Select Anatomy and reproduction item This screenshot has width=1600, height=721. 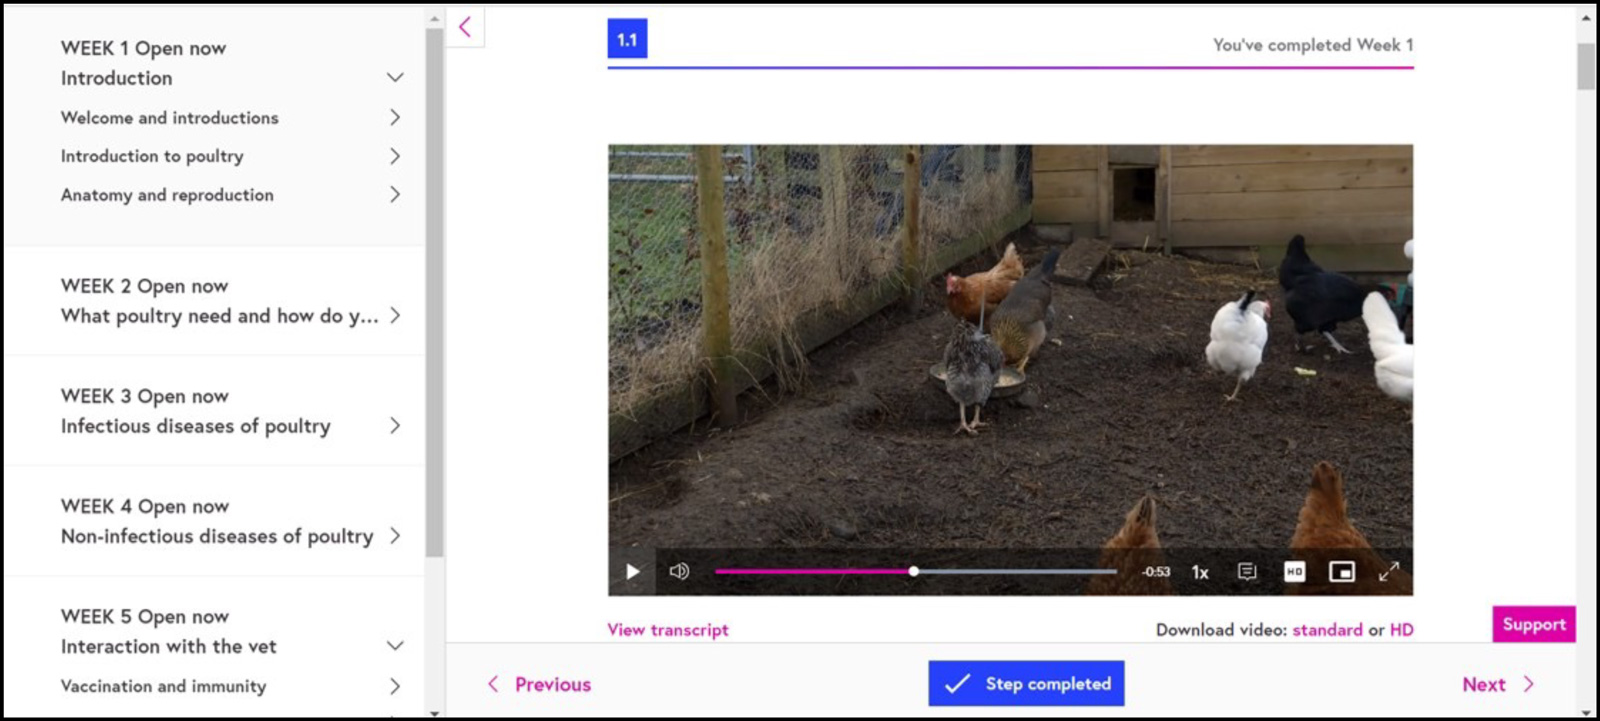pos(167,195)
